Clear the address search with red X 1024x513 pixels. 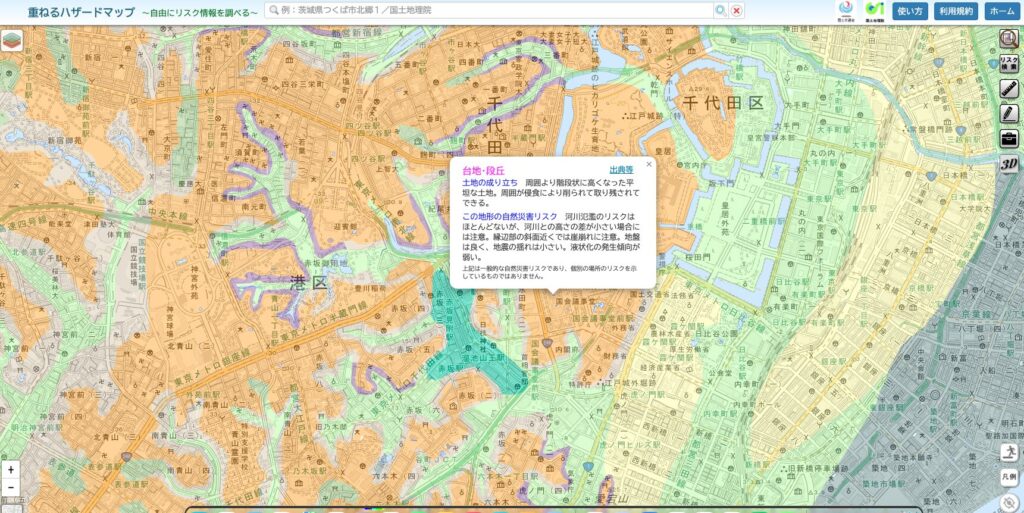click(736, 10)
